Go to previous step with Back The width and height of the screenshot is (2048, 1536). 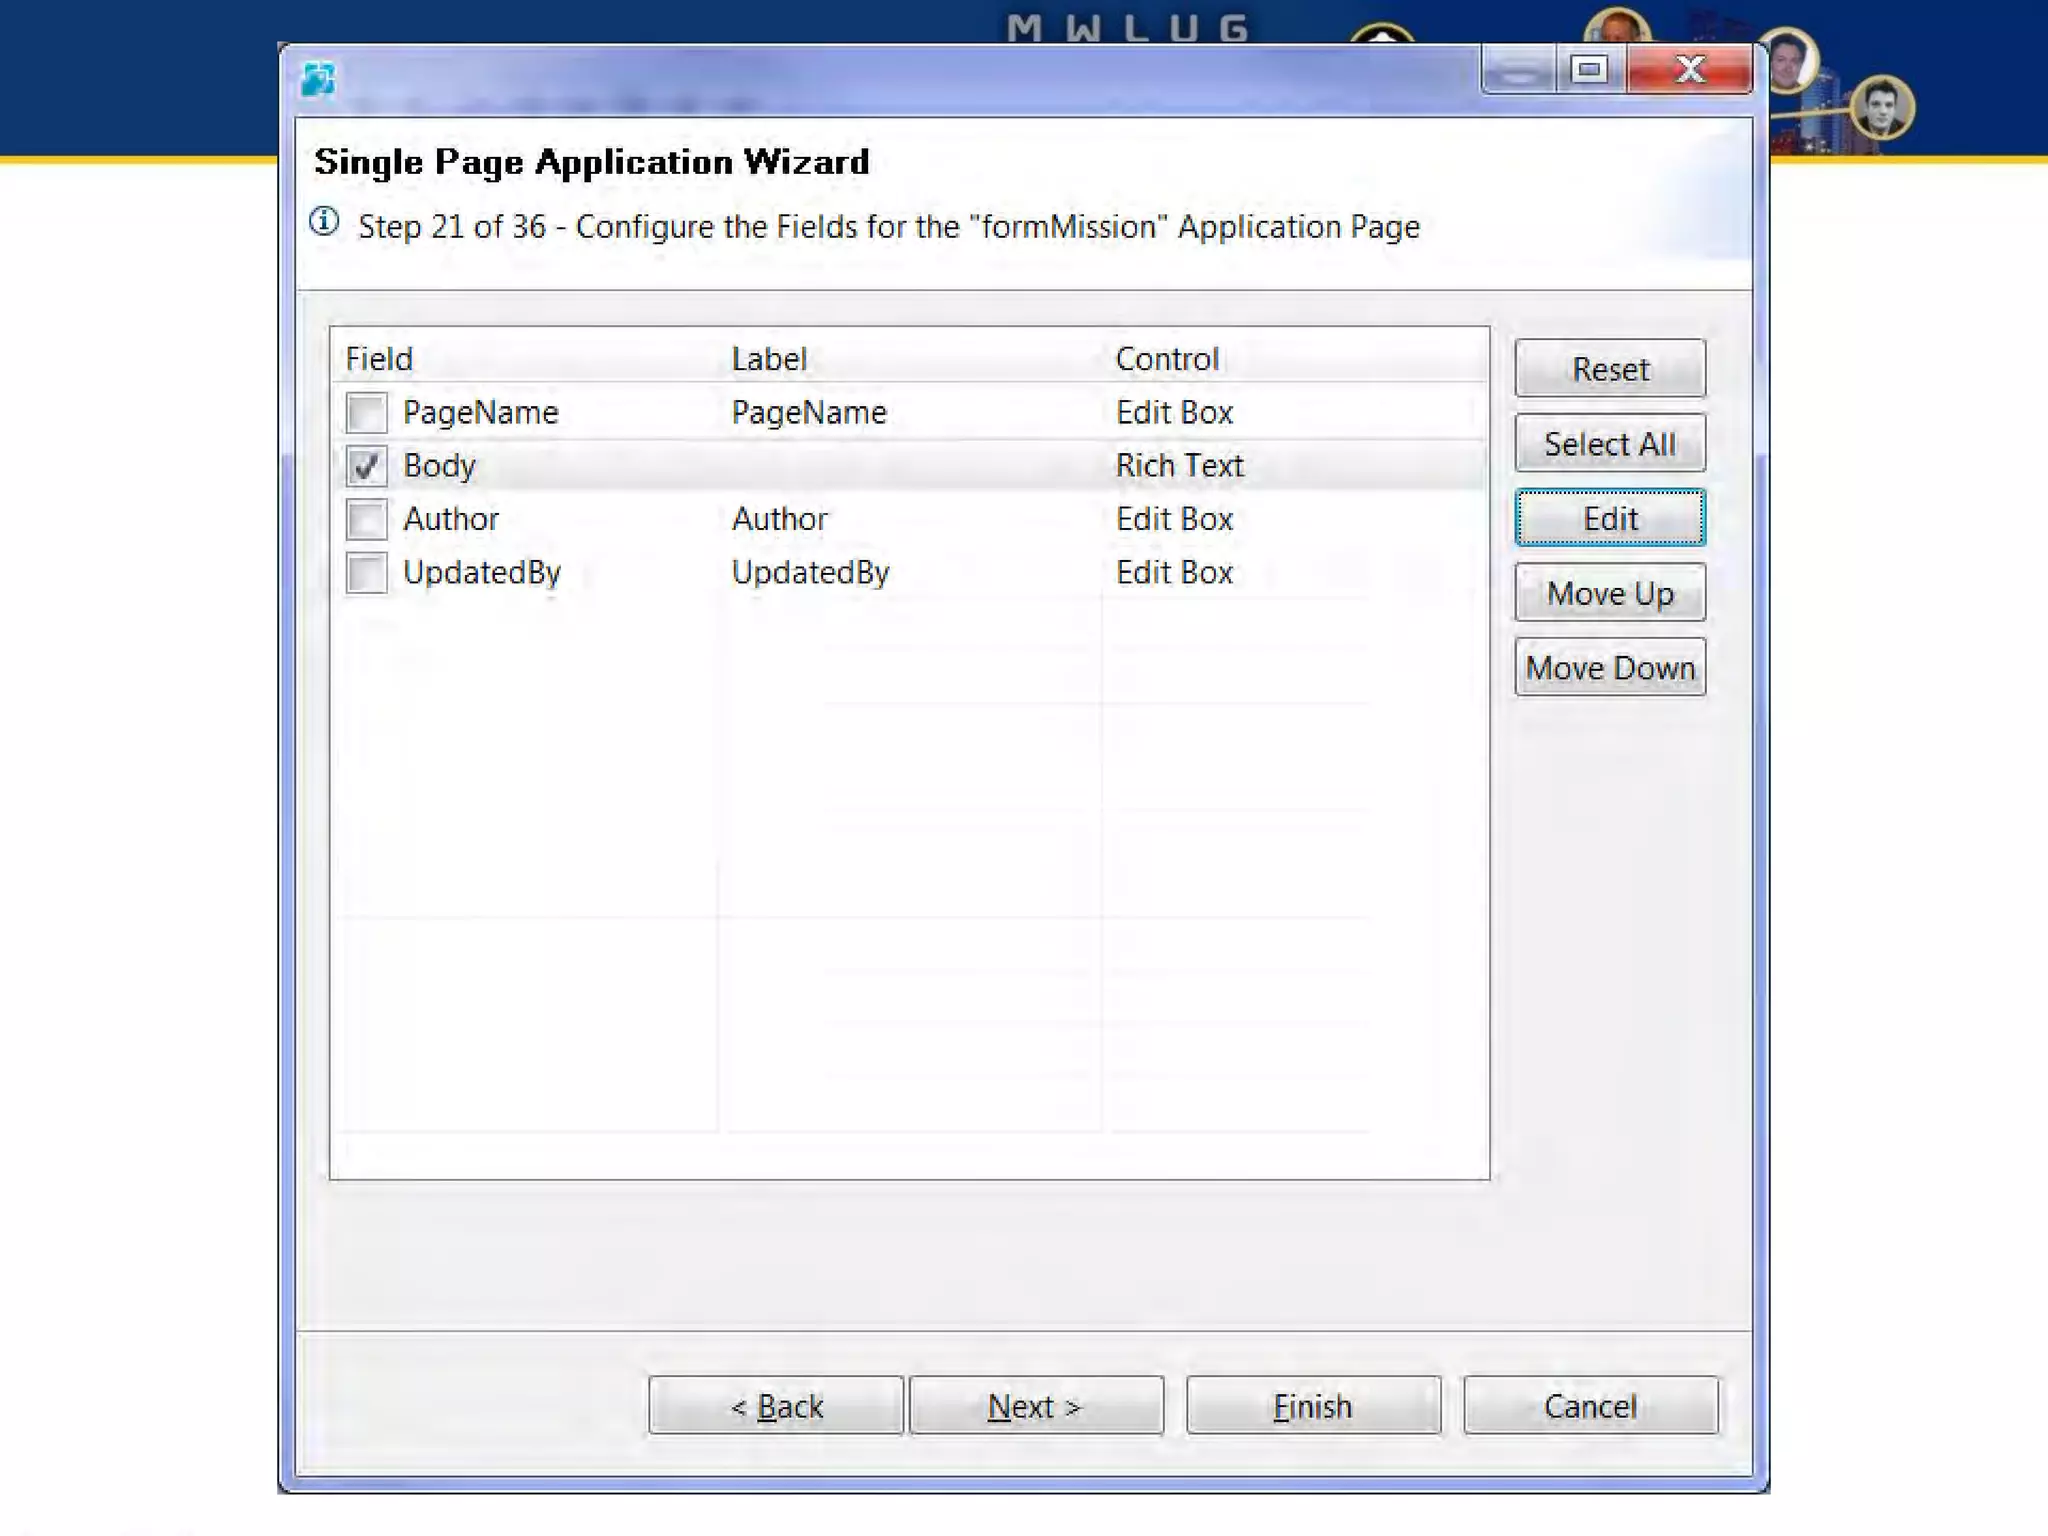776,1406
